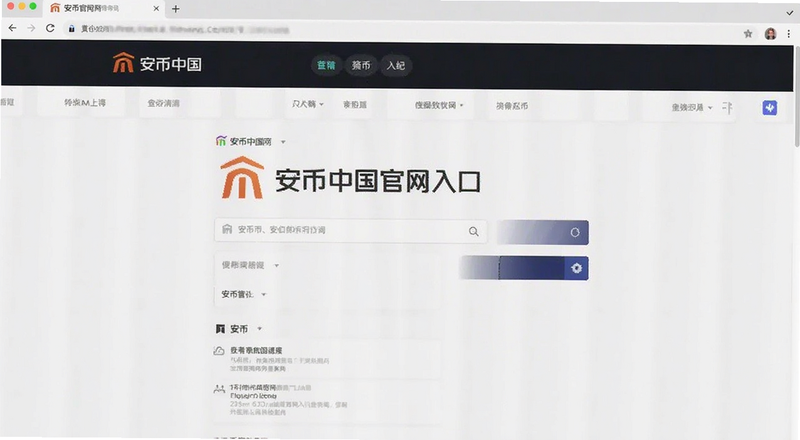This screenshot has height=440, width=800.
Task: Click the address bar lock icon
Action: (x=71, y=29)
